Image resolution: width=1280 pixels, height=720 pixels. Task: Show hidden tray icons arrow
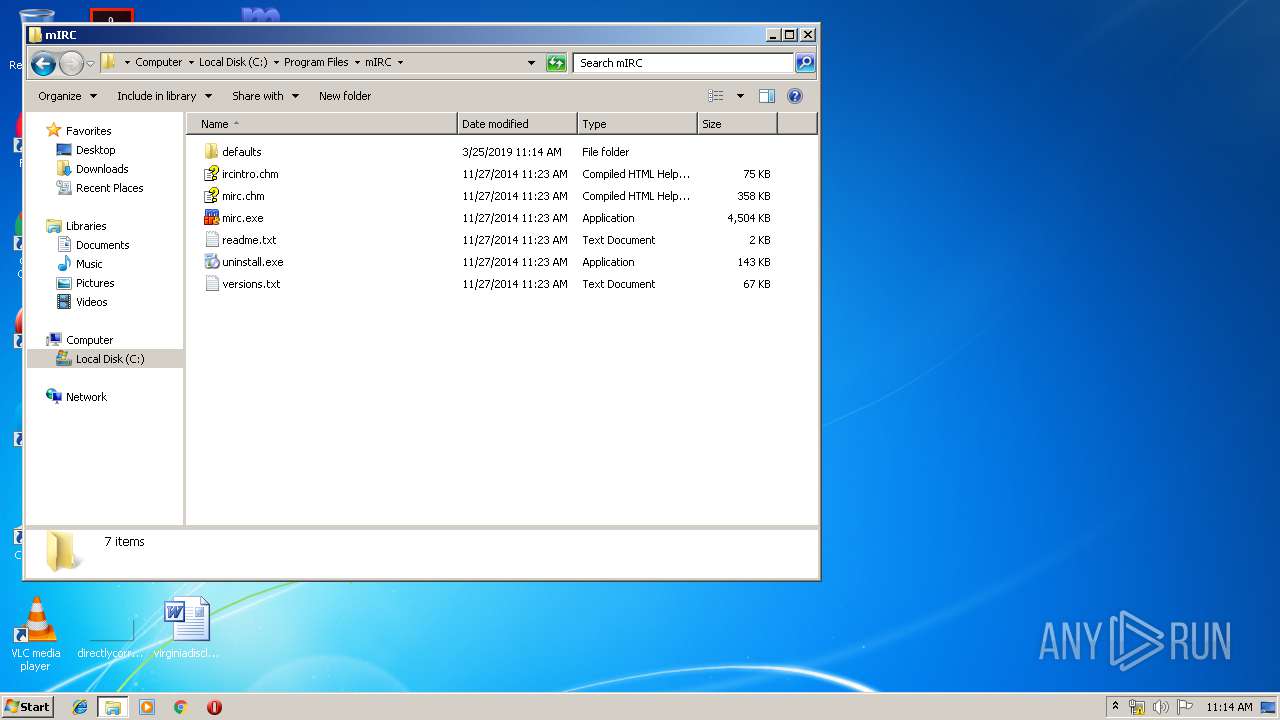coord(1115,706)
